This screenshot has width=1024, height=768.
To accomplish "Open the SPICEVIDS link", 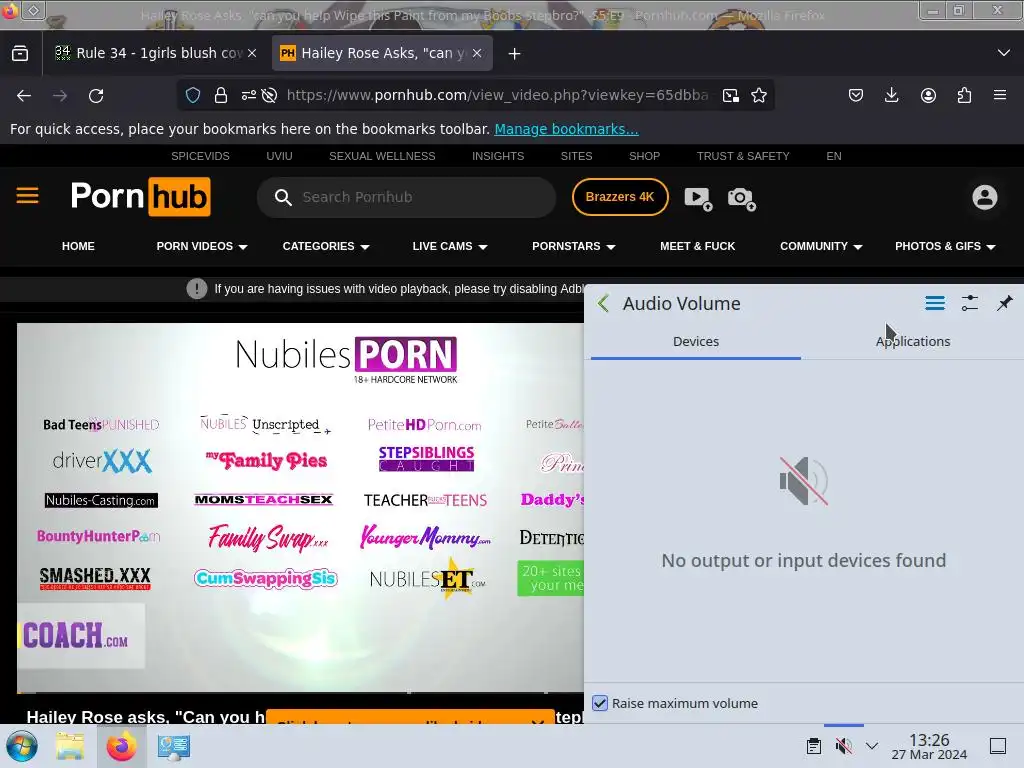I will click(200, 156).
